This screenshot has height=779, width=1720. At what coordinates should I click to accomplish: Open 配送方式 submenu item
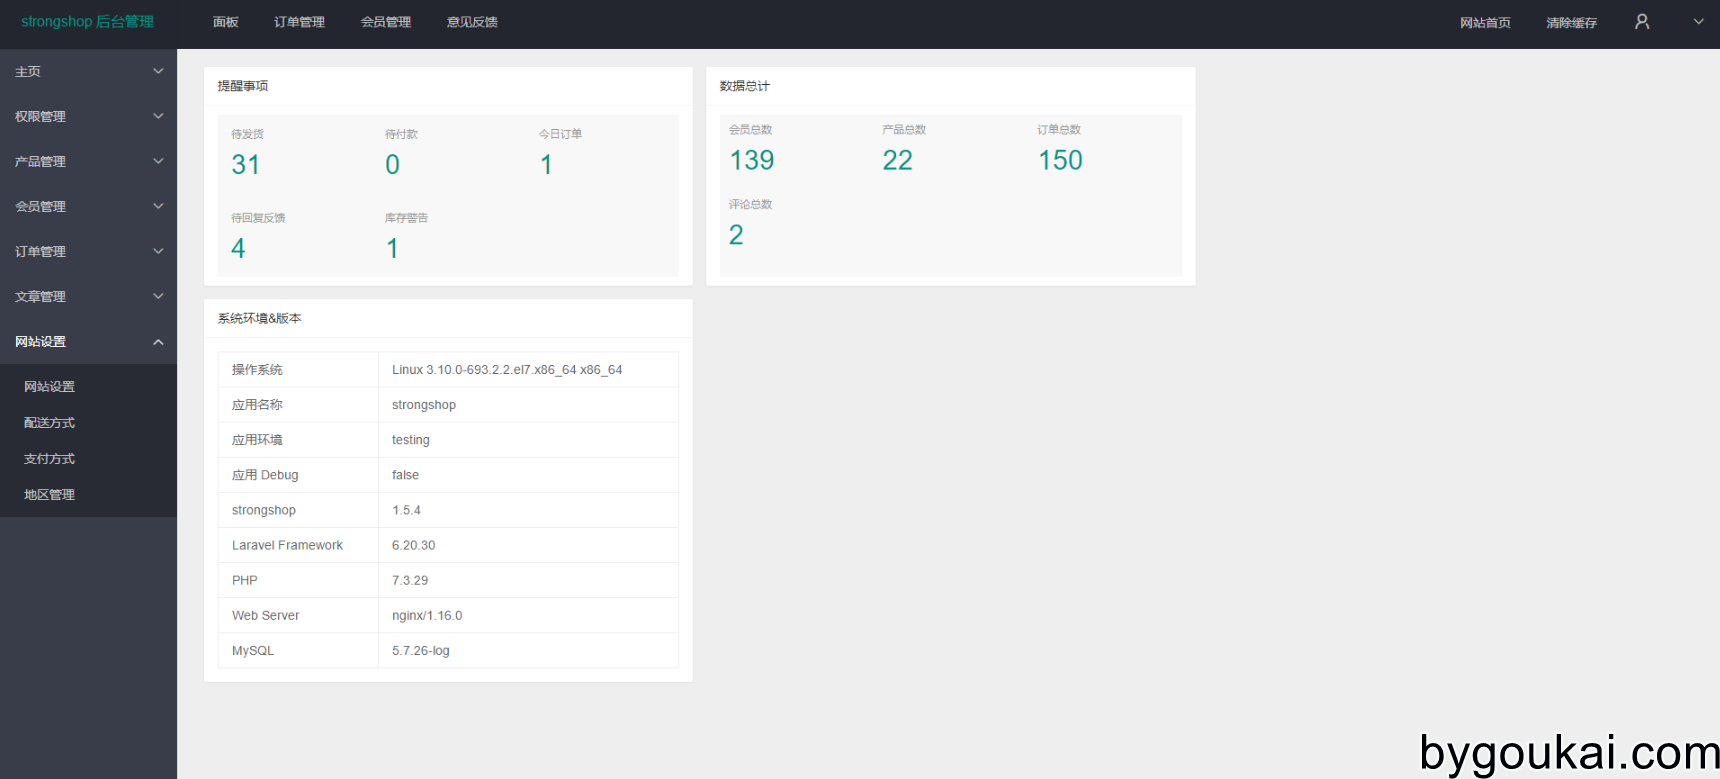click(50, 423)
